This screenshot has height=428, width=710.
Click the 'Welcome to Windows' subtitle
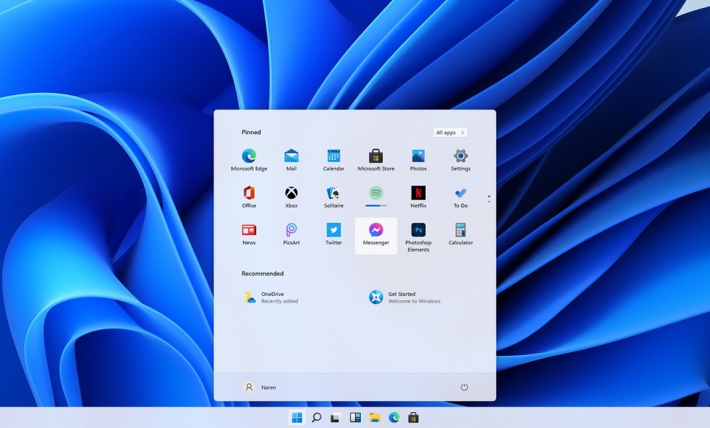(414, 301)
